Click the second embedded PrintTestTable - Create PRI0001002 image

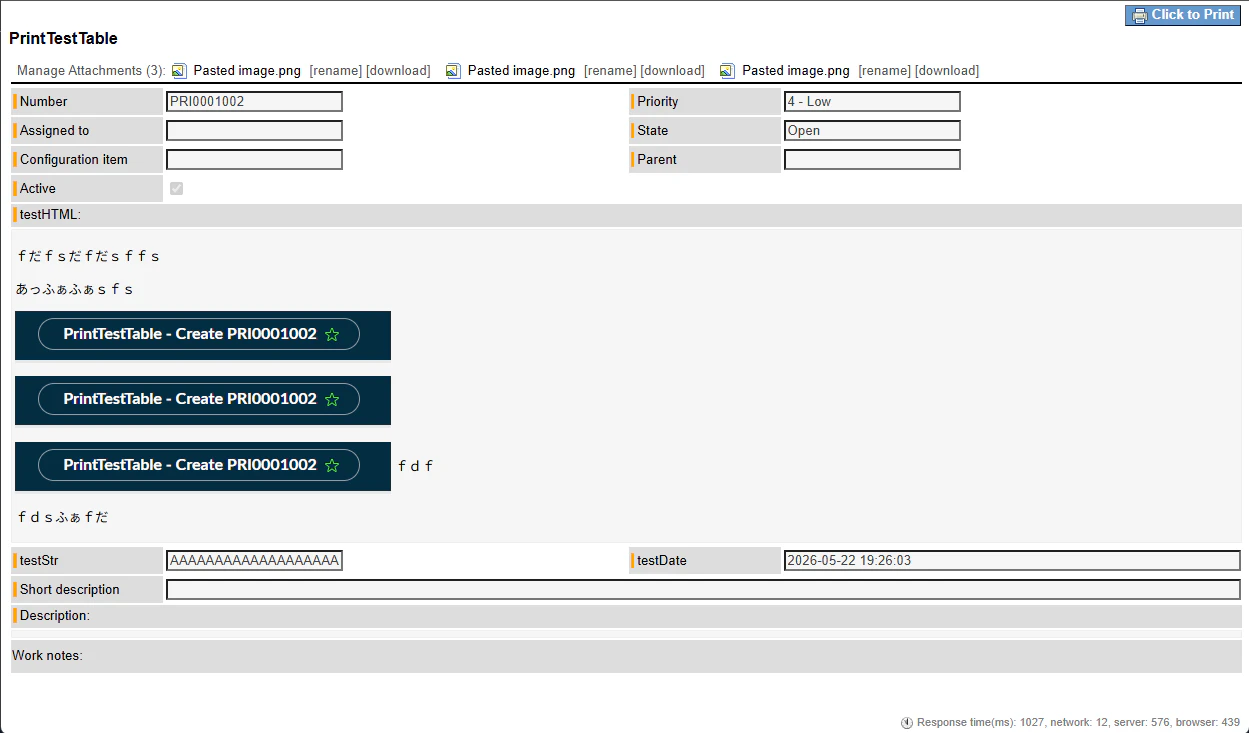pos(203,400)
